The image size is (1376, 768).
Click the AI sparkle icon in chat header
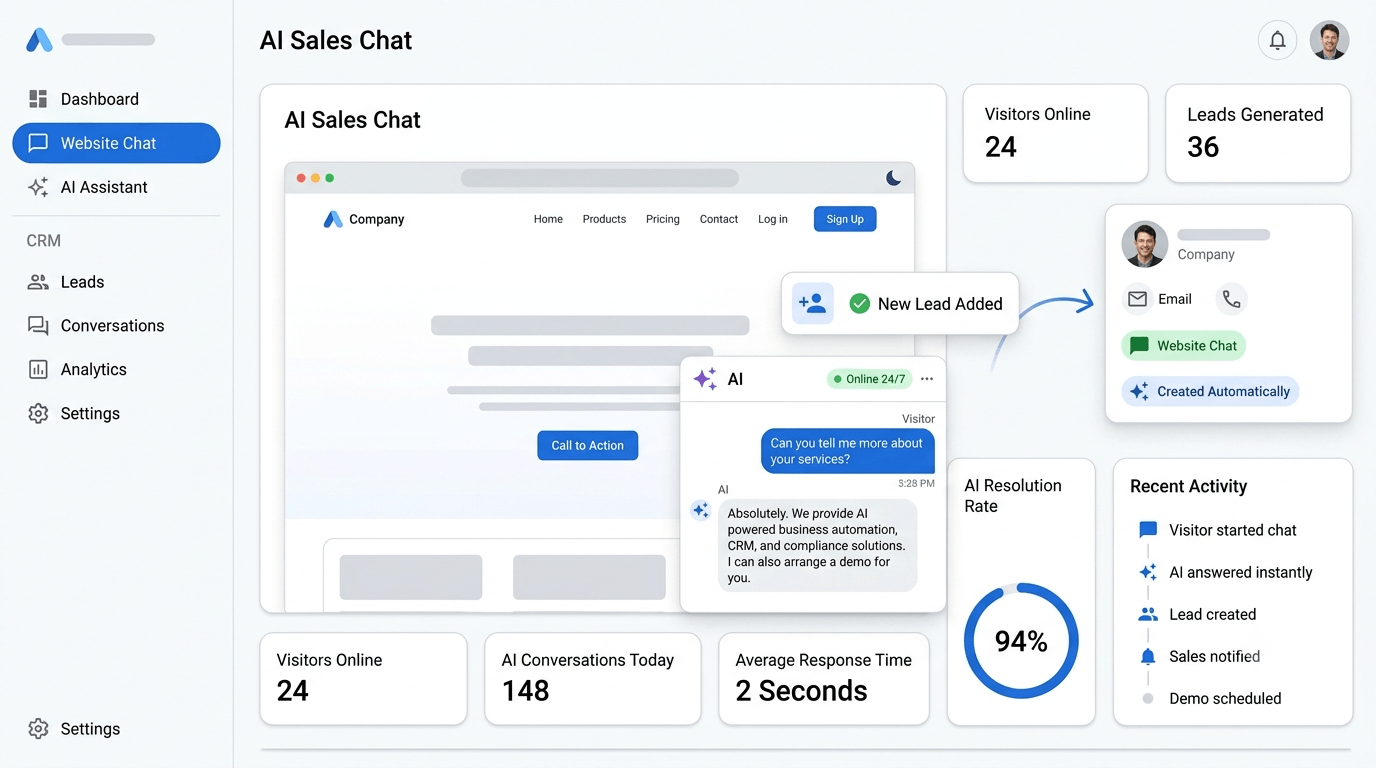(x=705, y=379)
